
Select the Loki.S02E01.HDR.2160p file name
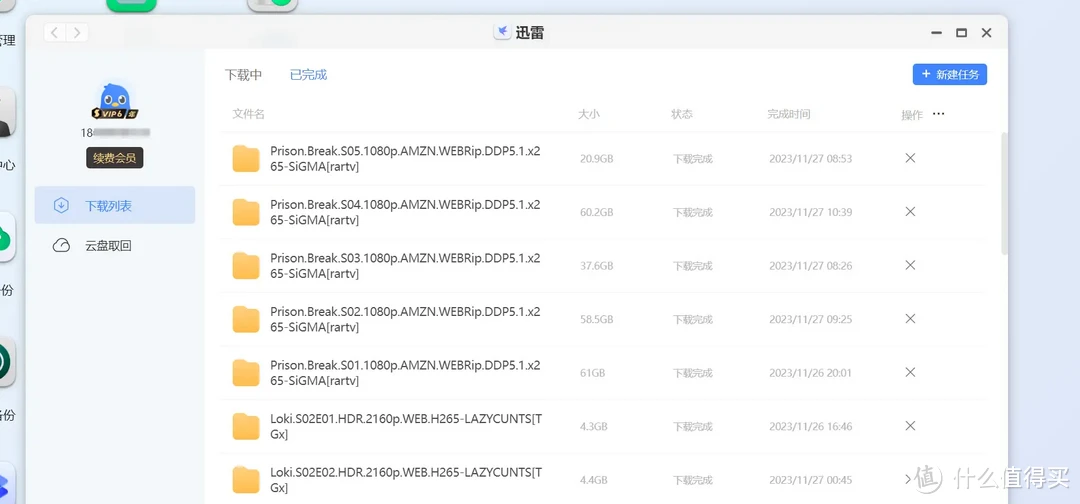click(406, 426)
